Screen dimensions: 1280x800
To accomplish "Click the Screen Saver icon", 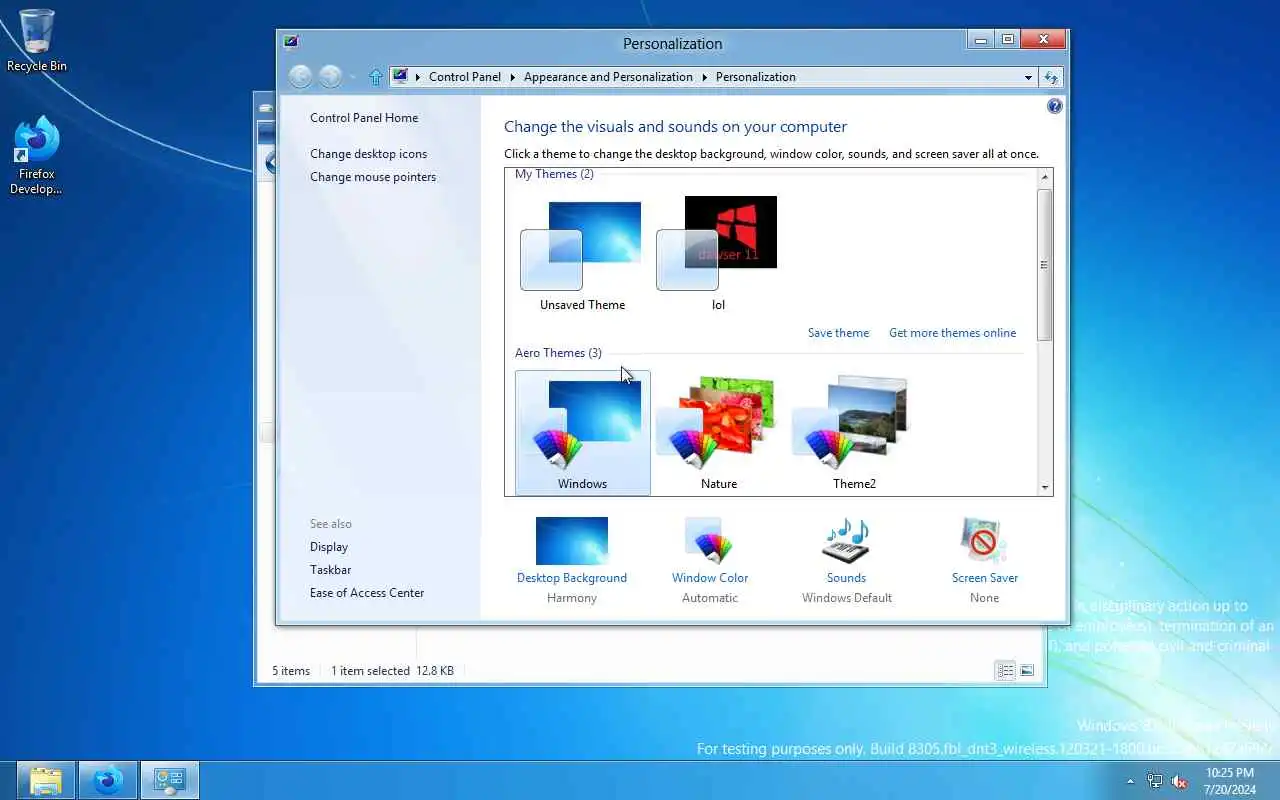I will pos(984,541).
